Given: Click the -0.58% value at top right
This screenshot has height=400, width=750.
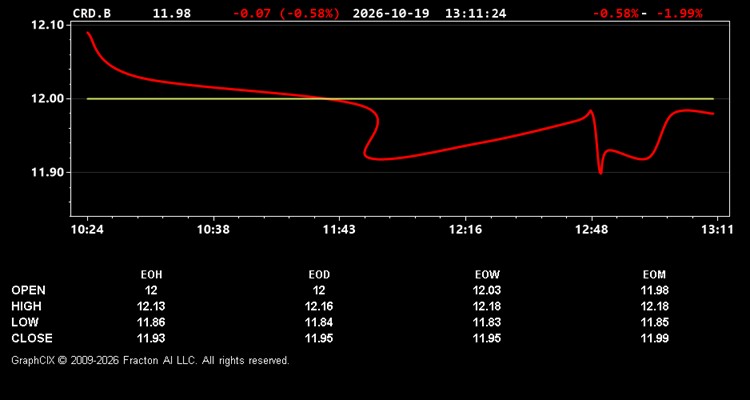Looking at the screenshot, I should (616, 13).
